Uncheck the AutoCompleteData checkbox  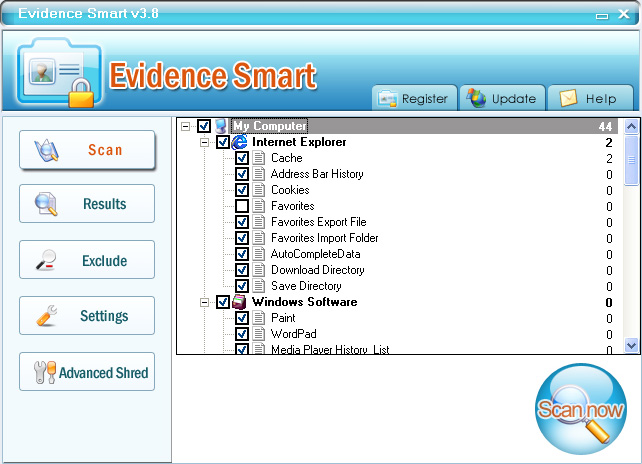pyautogui.click(x=242, y=254)
